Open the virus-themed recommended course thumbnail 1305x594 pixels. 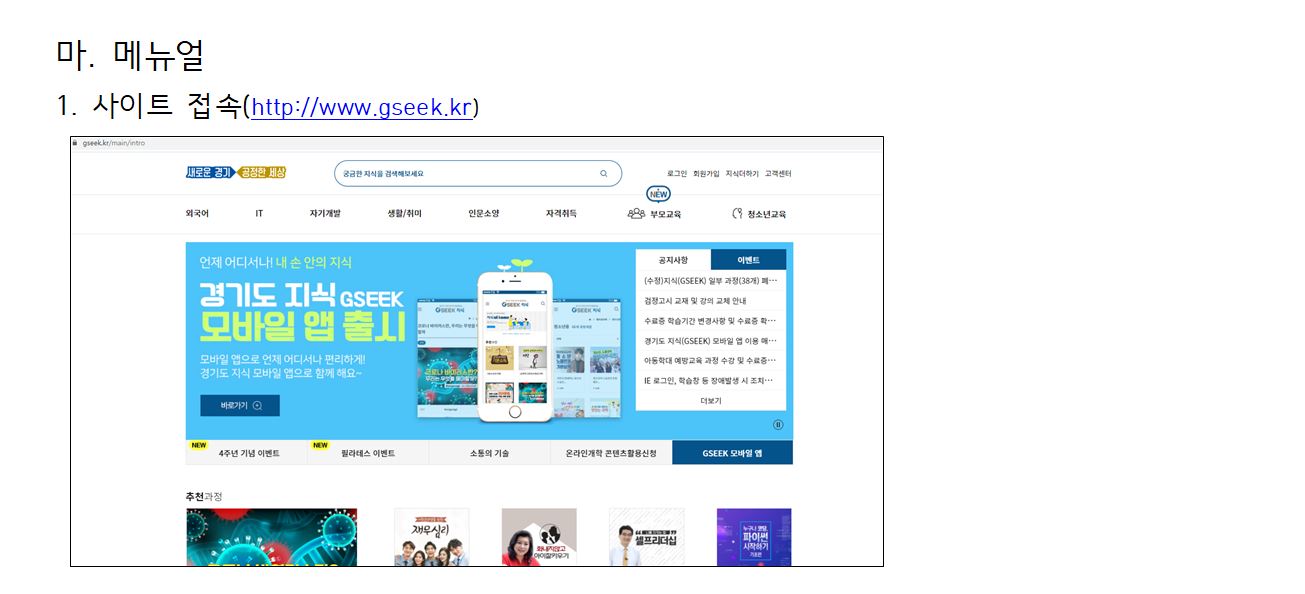[271, 537]
